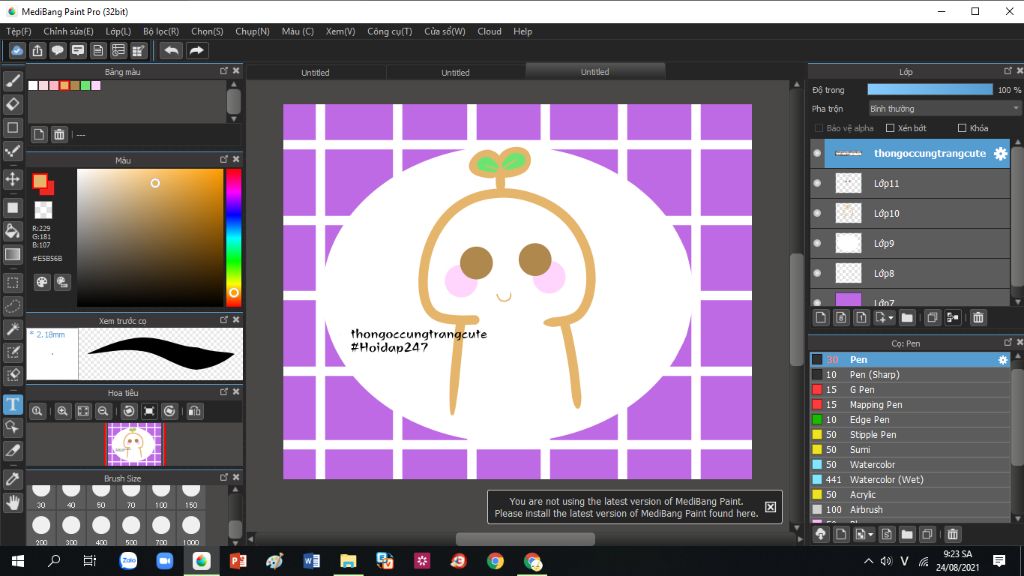
Task: Enable the Khóa checkbox
Action: pos(961,128)
